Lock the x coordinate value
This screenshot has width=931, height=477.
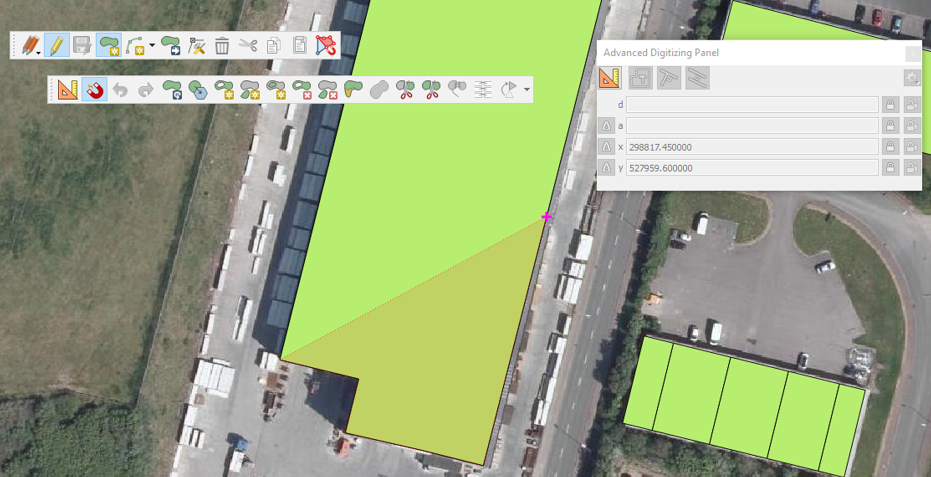click(890, 147)
